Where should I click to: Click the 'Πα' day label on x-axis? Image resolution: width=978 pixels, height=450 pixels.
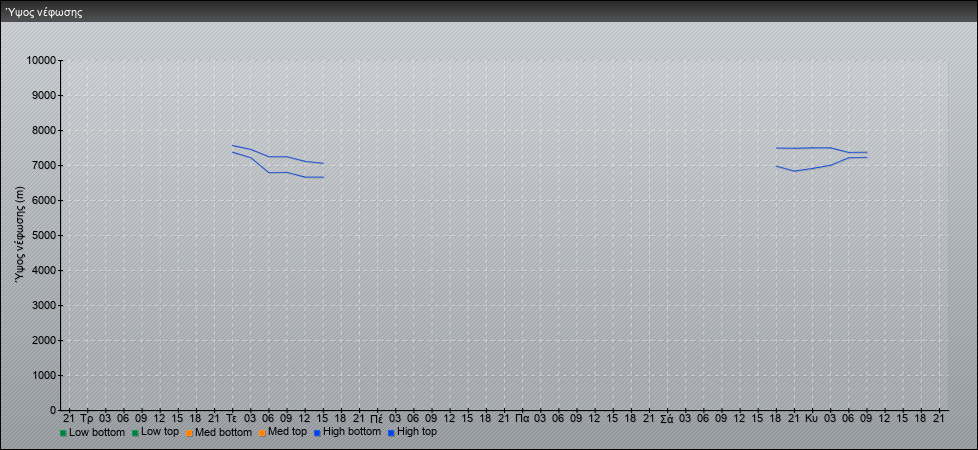point(522,419)
